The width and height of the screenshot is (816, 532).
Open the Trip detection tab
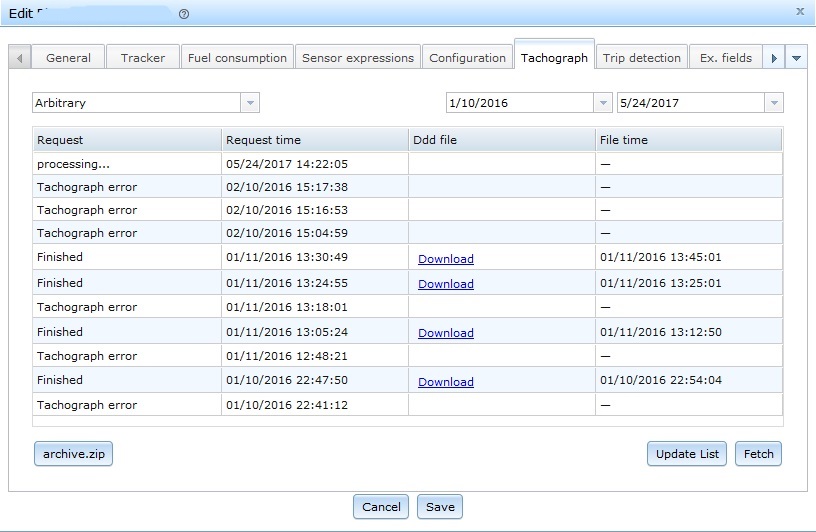[642, 58]
